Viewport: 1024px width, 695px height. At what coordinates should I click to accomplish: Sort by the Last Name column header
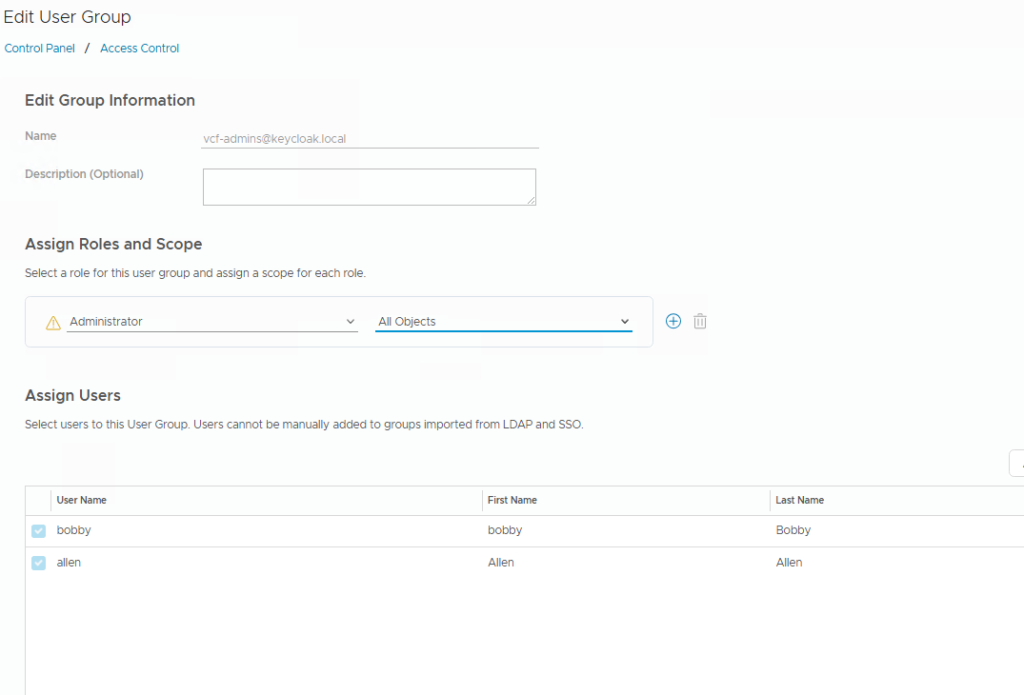click(x=800, y=500)
